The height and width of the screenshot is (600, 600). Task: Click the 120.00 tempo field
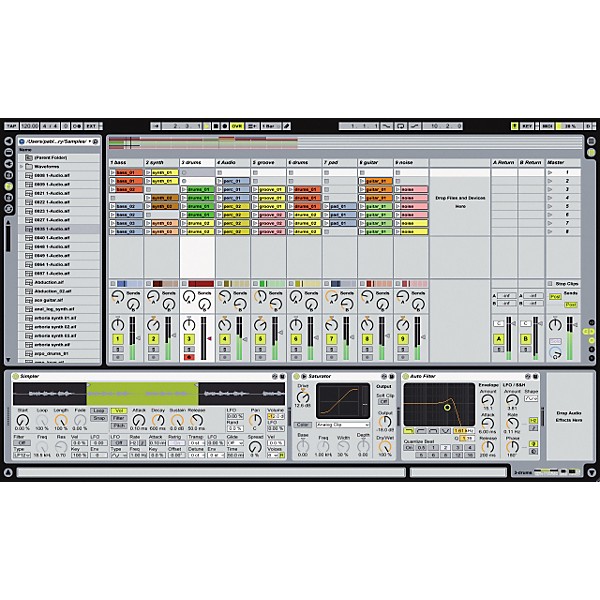29,126
